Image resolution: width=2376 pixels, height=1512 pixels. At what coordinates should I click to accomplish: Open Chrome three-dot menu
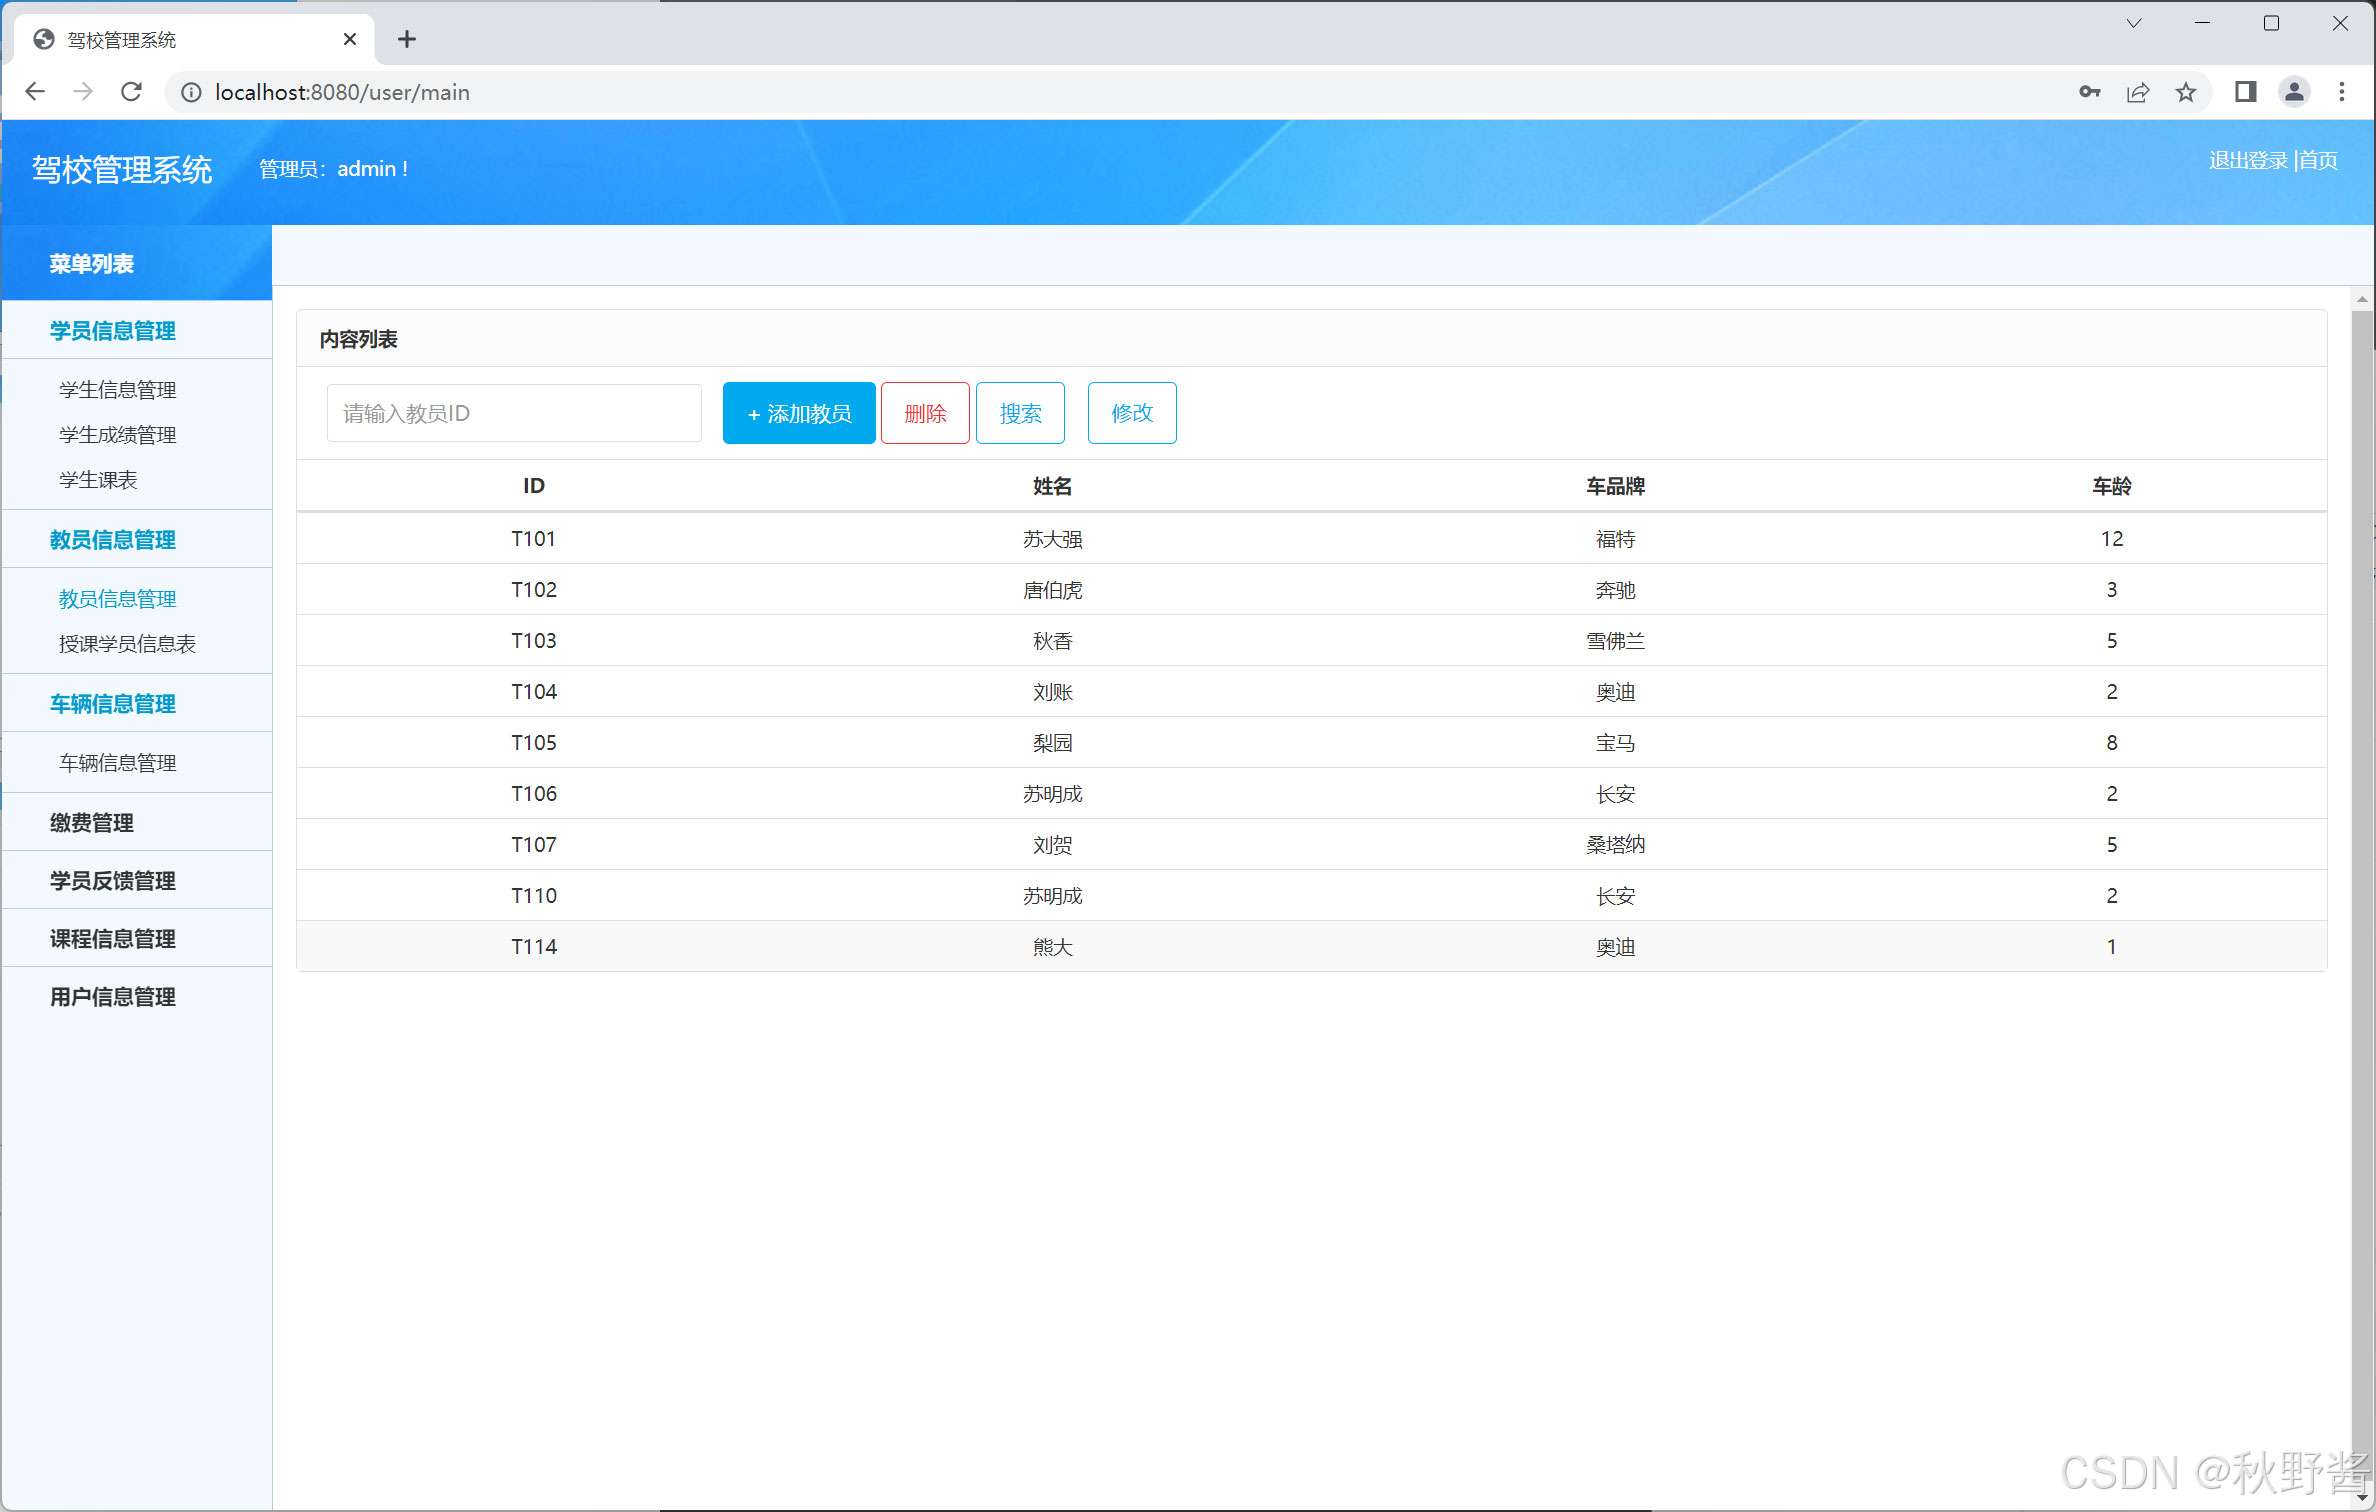[x=2341, y=92]
